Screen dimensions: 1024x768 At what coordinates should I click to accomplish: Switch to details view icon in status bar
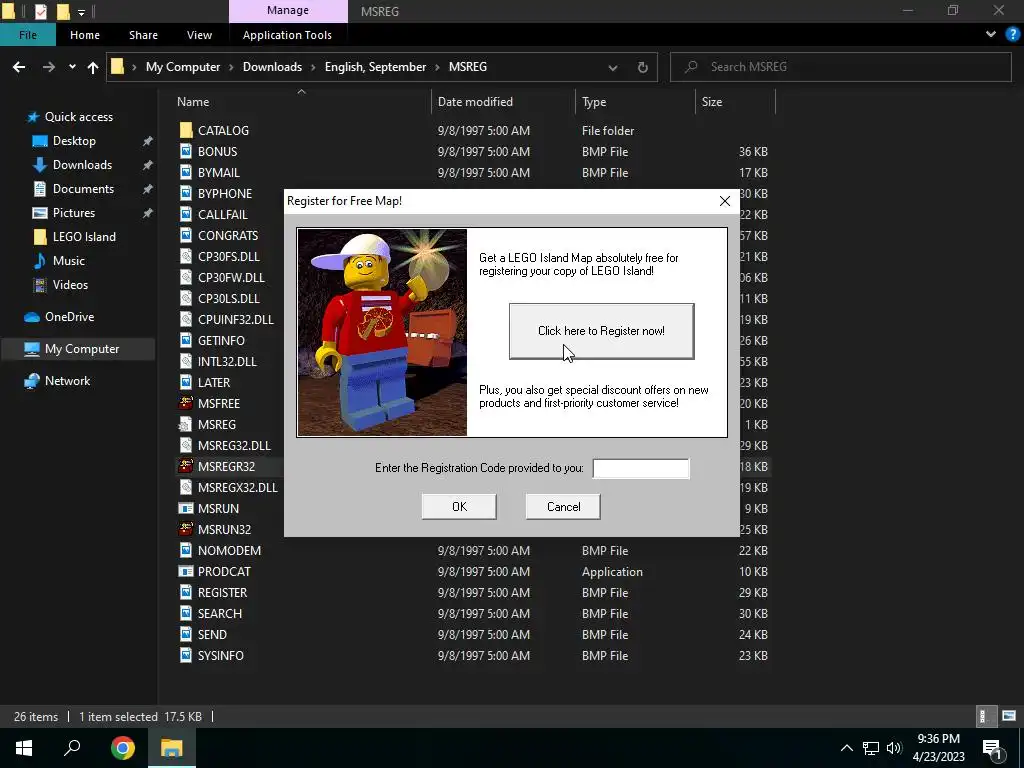(984, 716)
